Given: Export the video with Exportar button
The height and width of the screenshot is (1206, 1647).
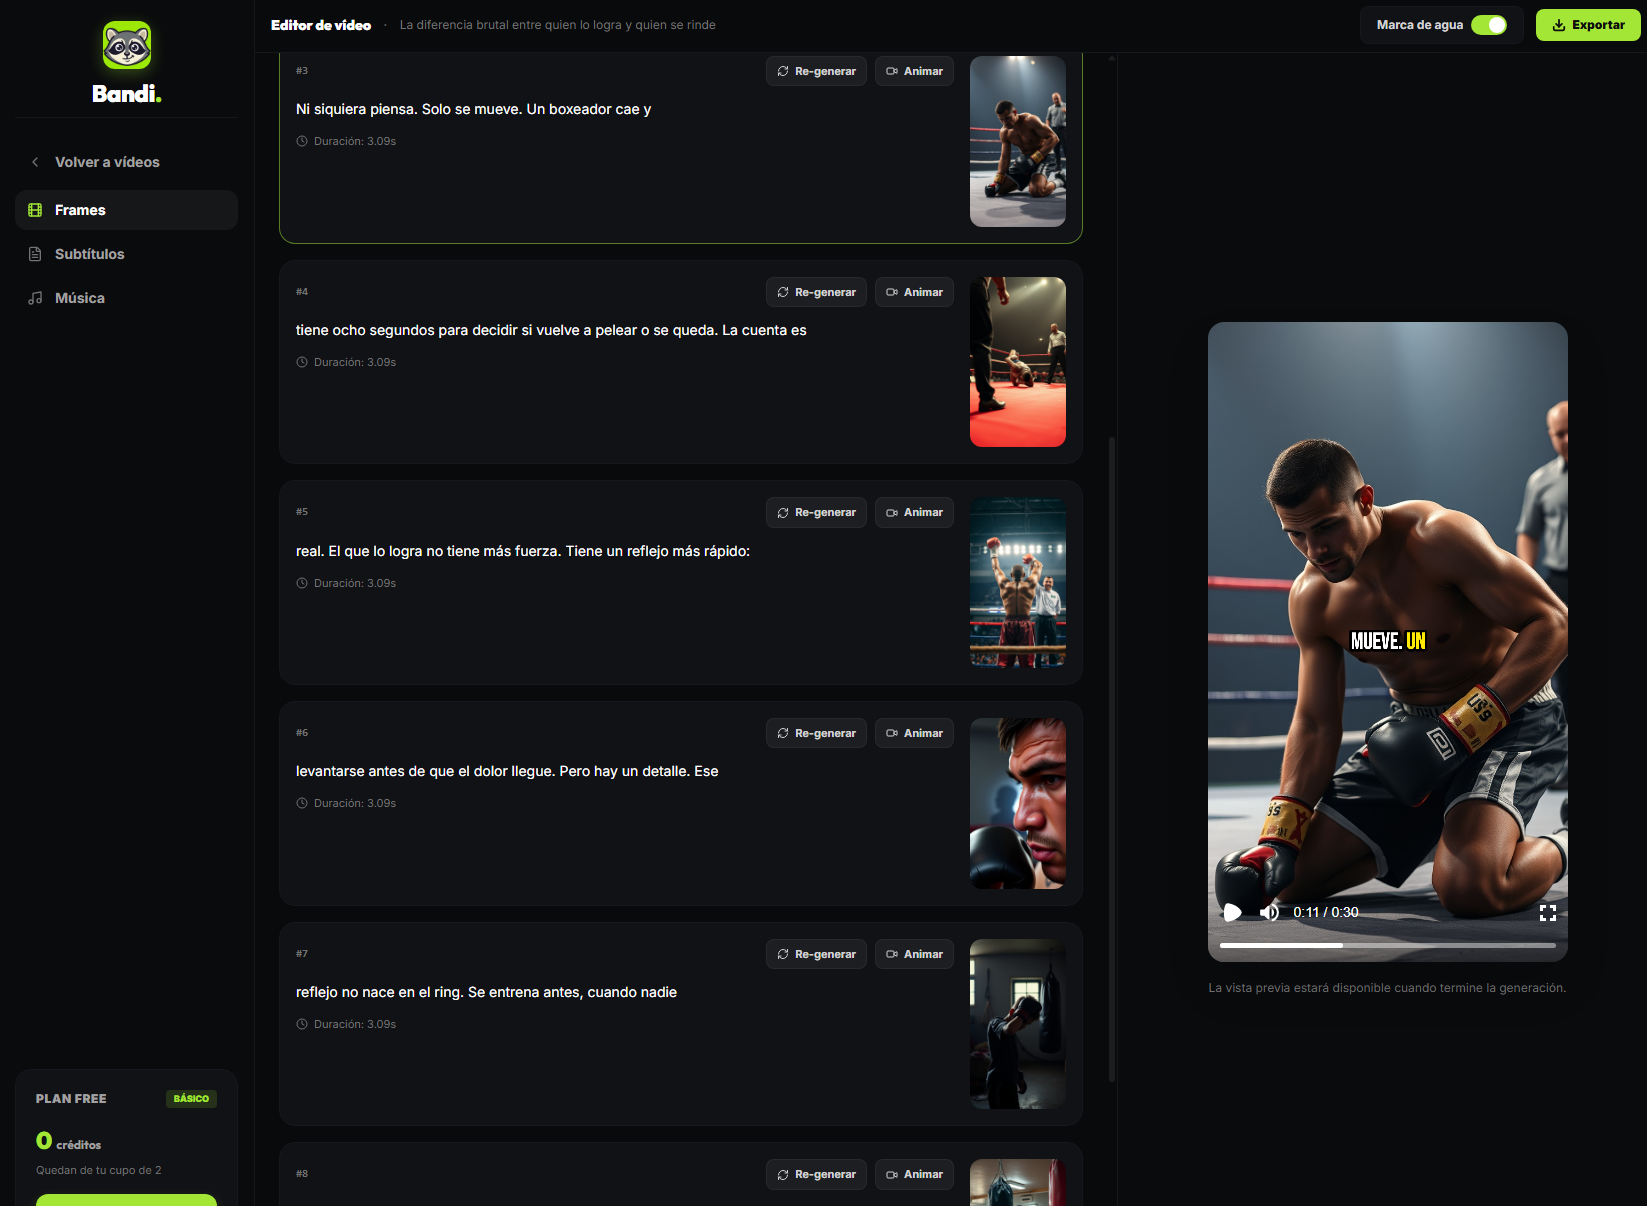Looking at the screenshot, I should 1588,25.
